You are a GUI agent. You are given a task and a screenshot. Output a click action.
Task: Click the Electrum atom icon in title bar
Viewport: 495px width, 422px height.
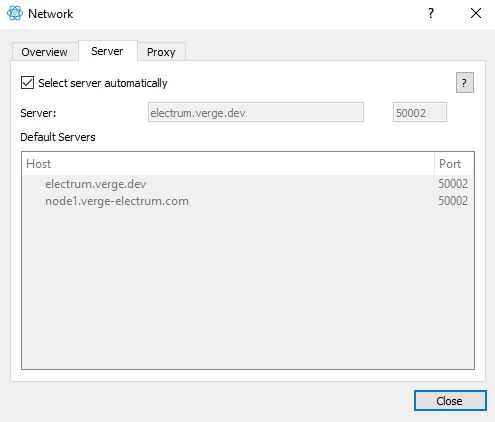pos(15,13)
